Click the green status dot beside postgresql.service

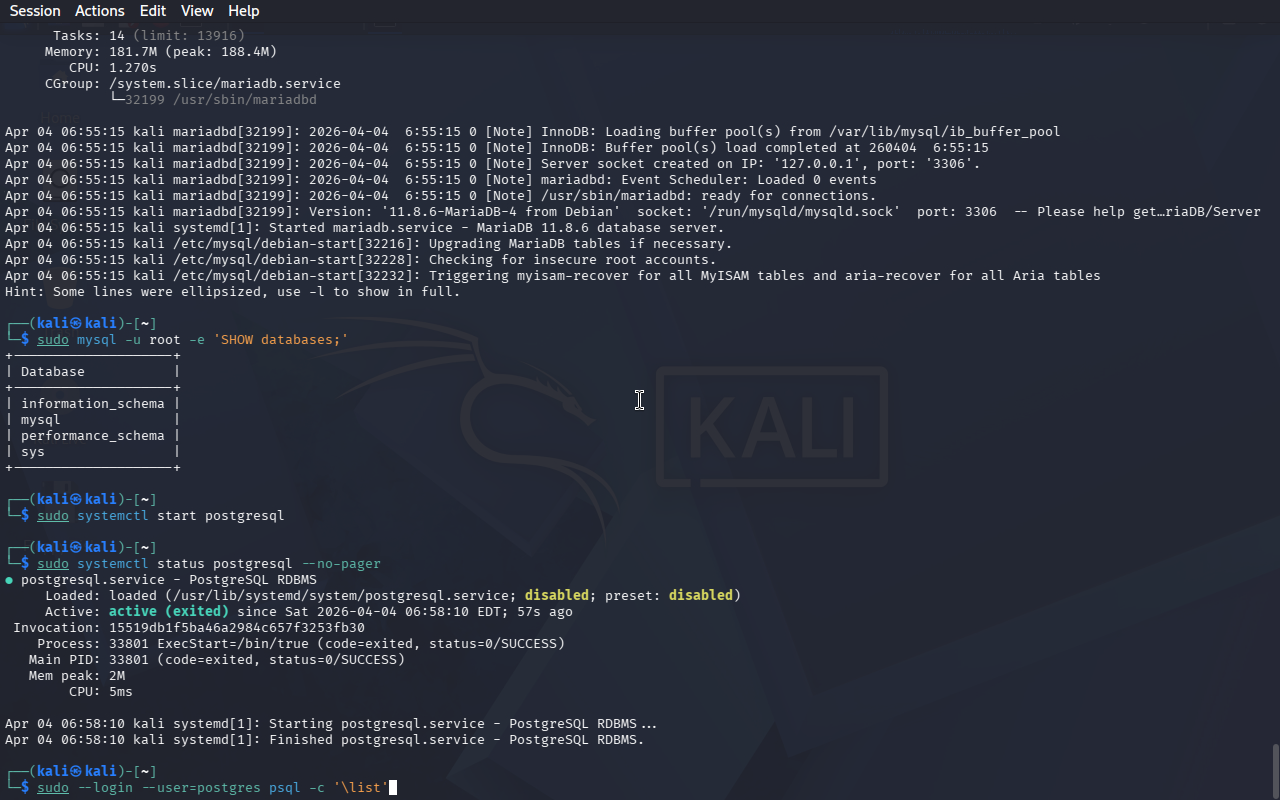[x=9, y=580]
